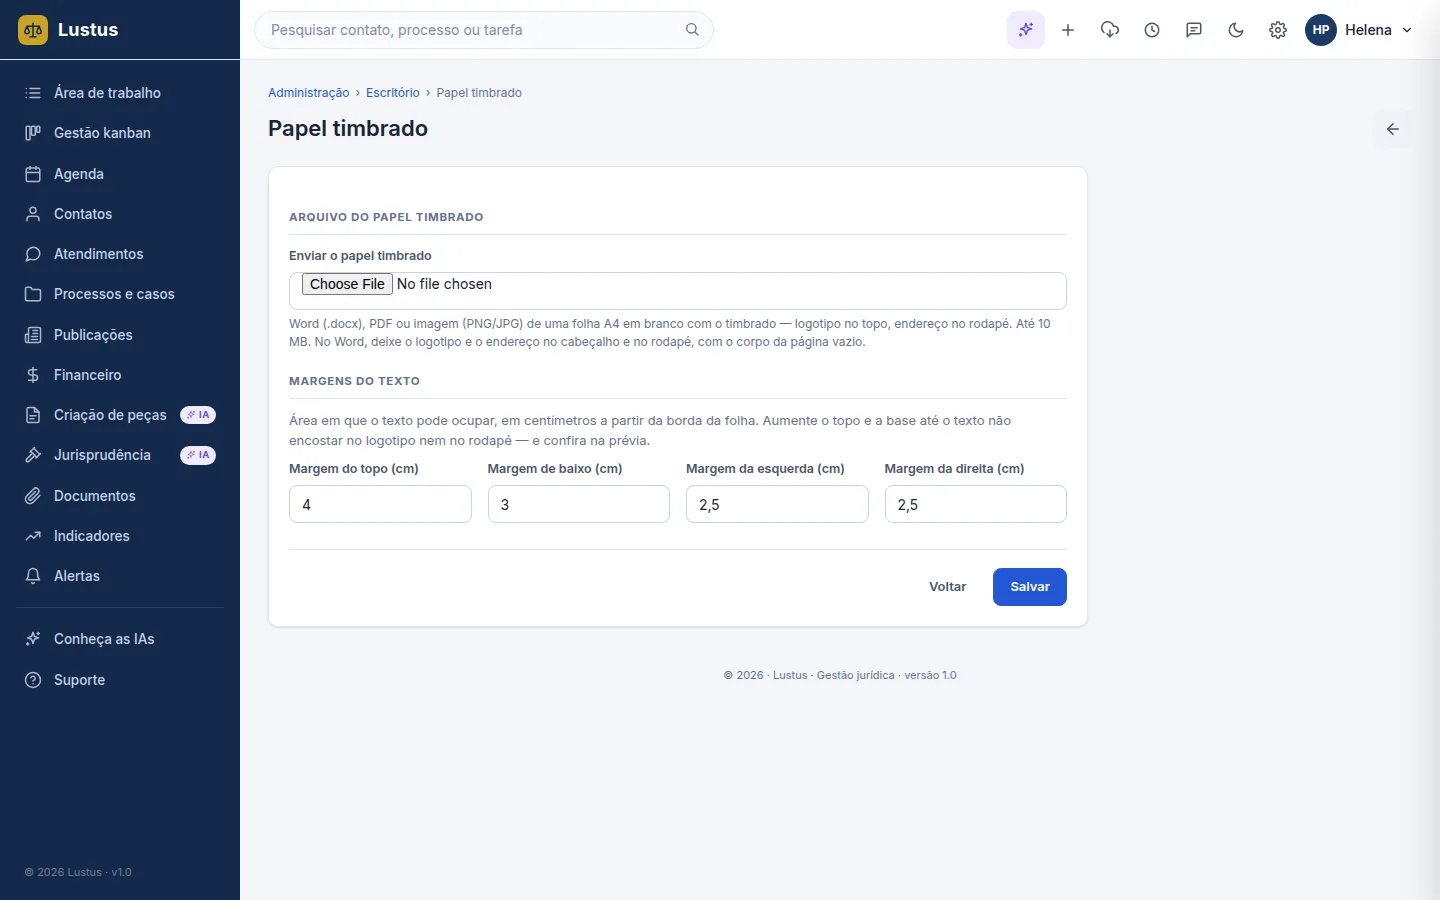Open the clock history icon
Screen dimensions: 1440x900
(x=1152, y=30)
